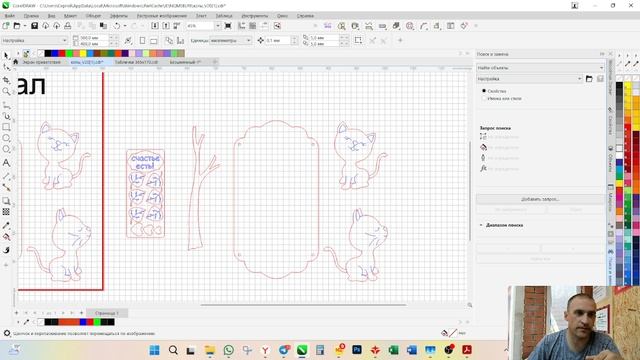Open the 'Настройка' preset dropdown in Find panel
Screen dimensions: 640x360
click(529, 79)
